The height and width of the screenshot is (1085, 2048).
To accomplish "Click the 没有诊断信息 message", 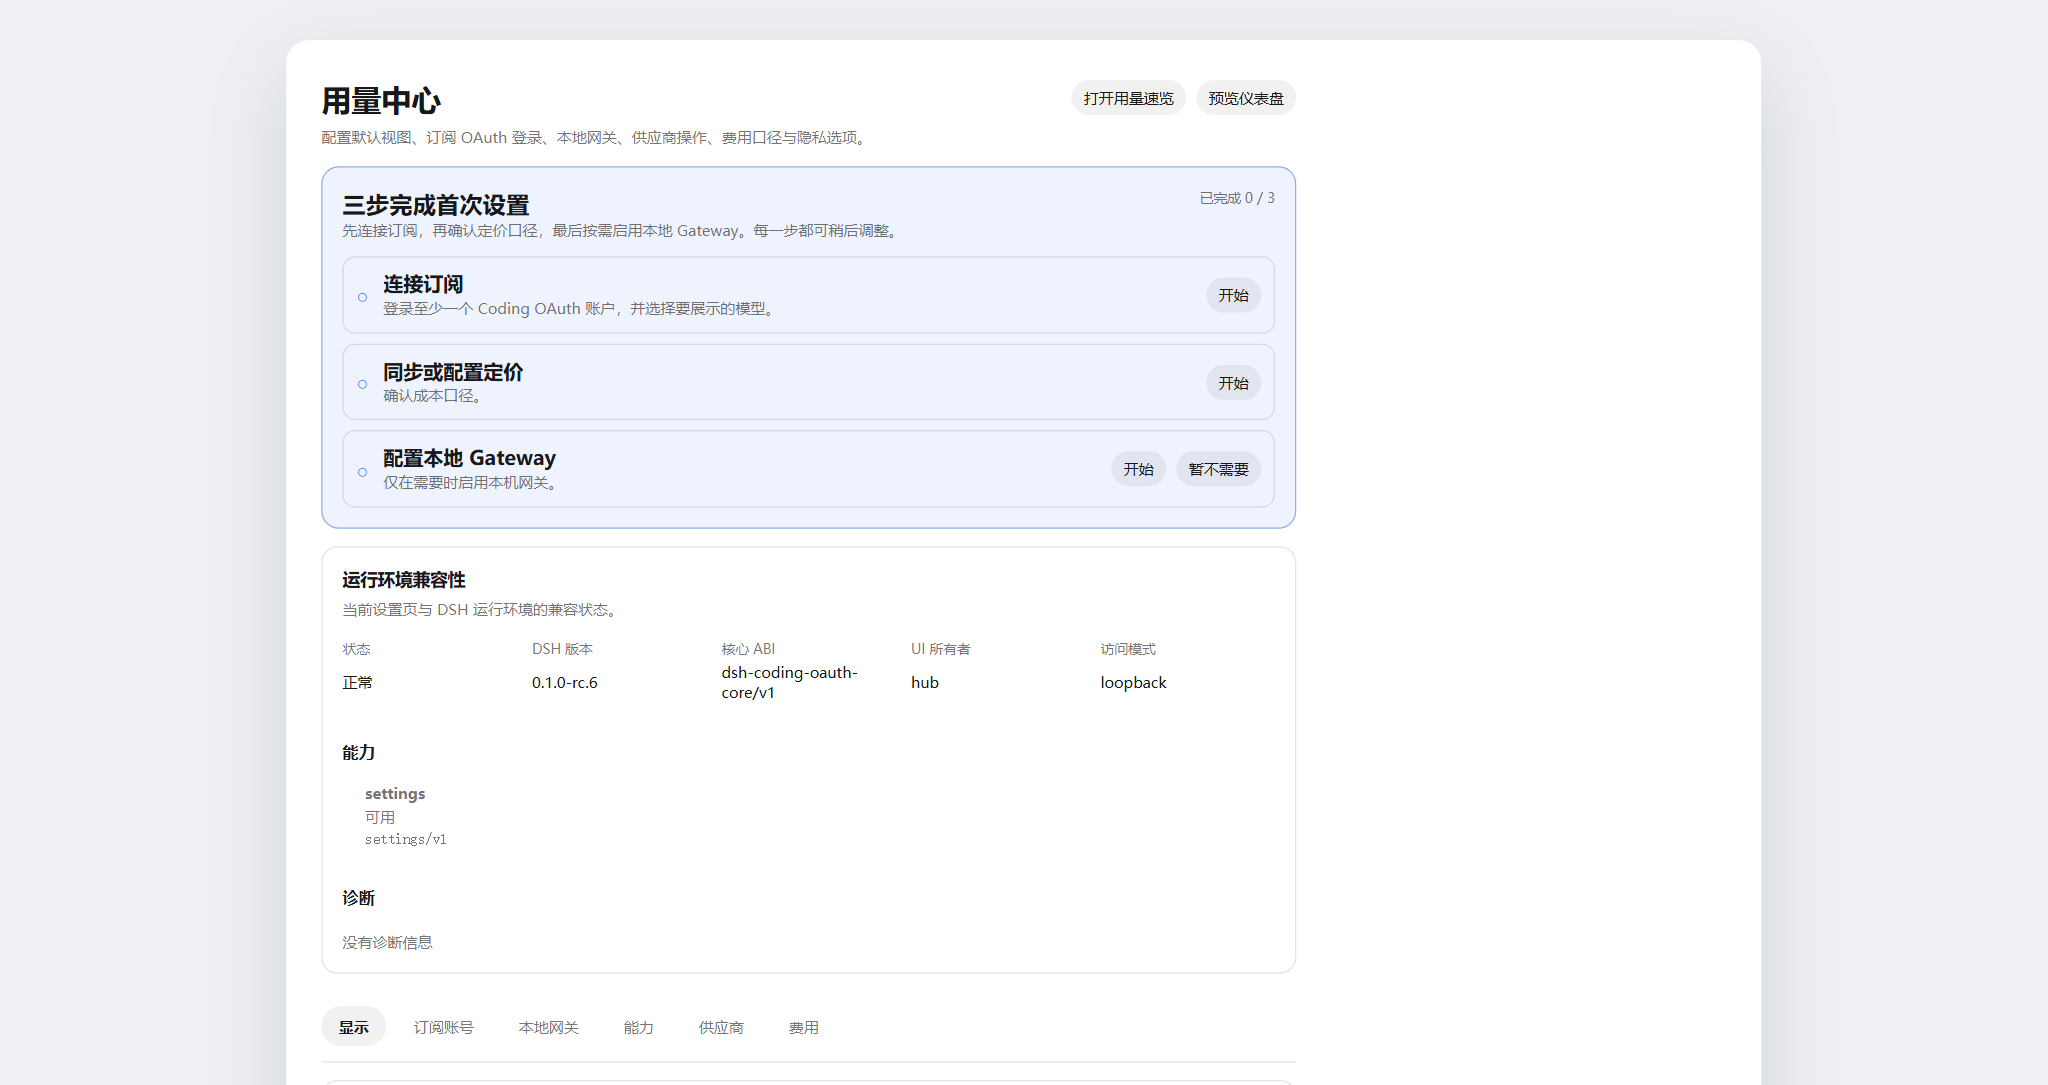I will [387, 942].
